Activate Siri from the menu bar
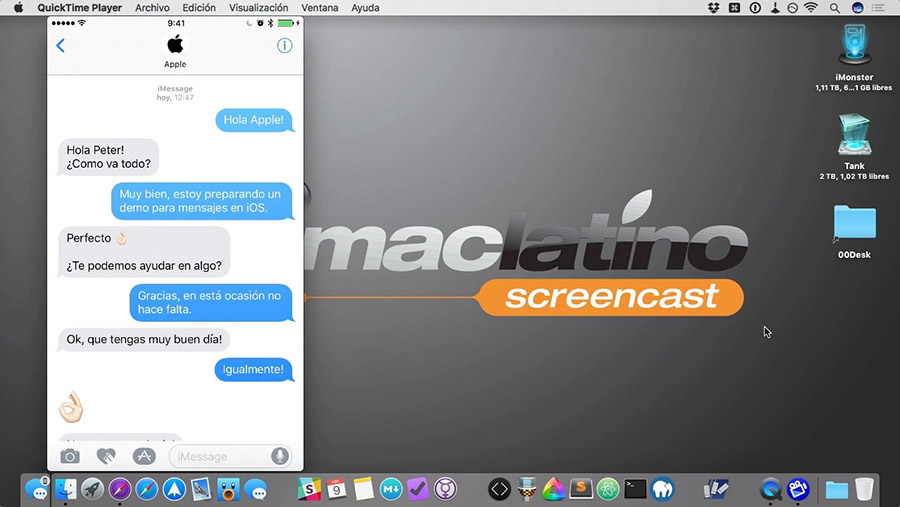 point(858,7)
